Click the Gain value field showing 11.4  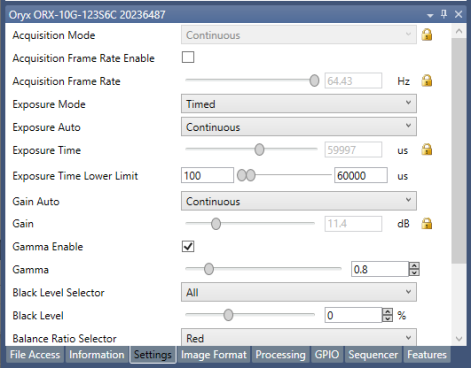[x=353, y=224]
